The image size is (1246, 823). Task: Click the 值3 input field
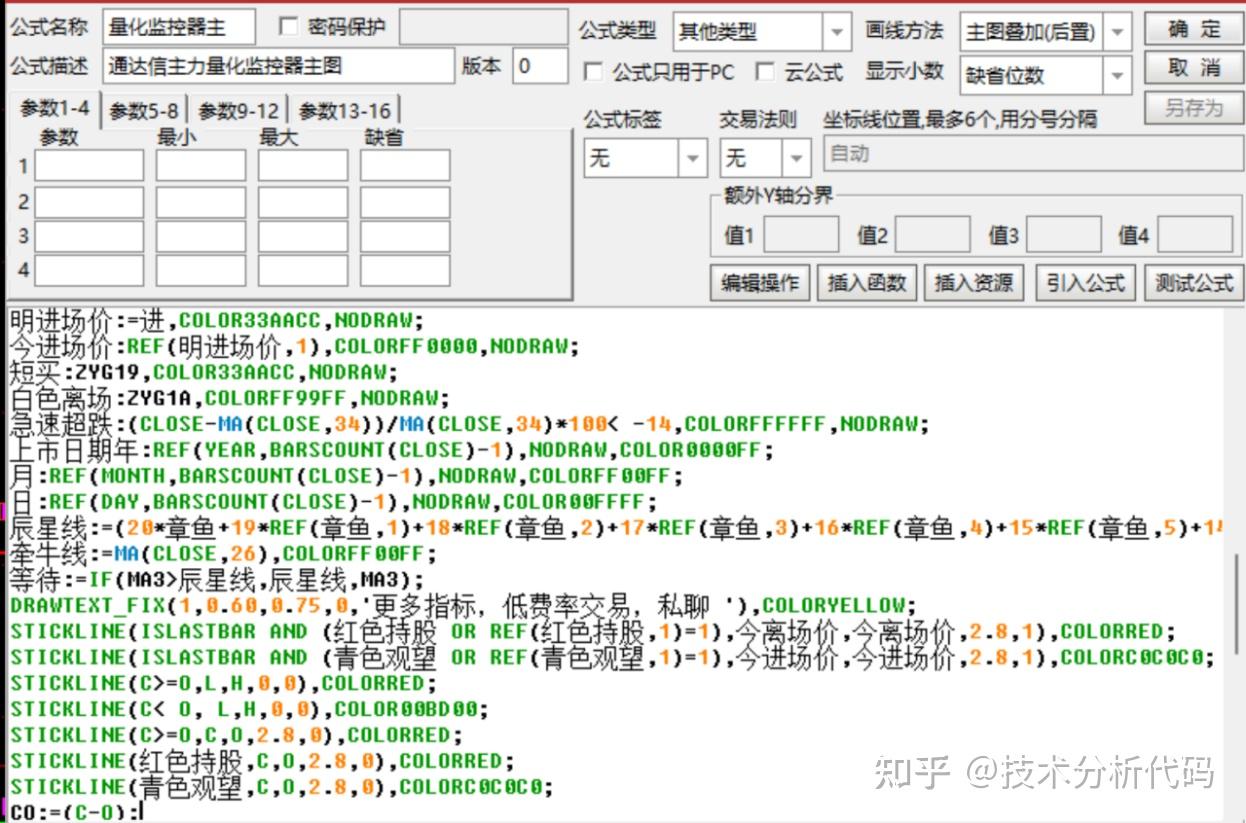pyautogui.click(x=1064, y=235)
